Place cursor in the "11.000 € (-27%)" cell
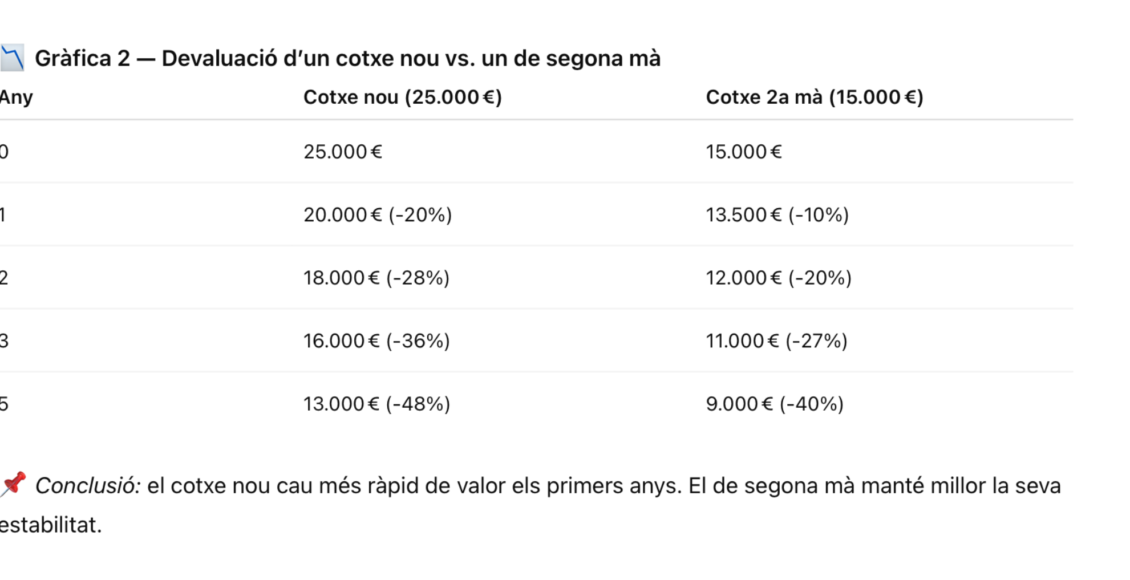Screen dimensions: 1130x580 tap(776, 341)
